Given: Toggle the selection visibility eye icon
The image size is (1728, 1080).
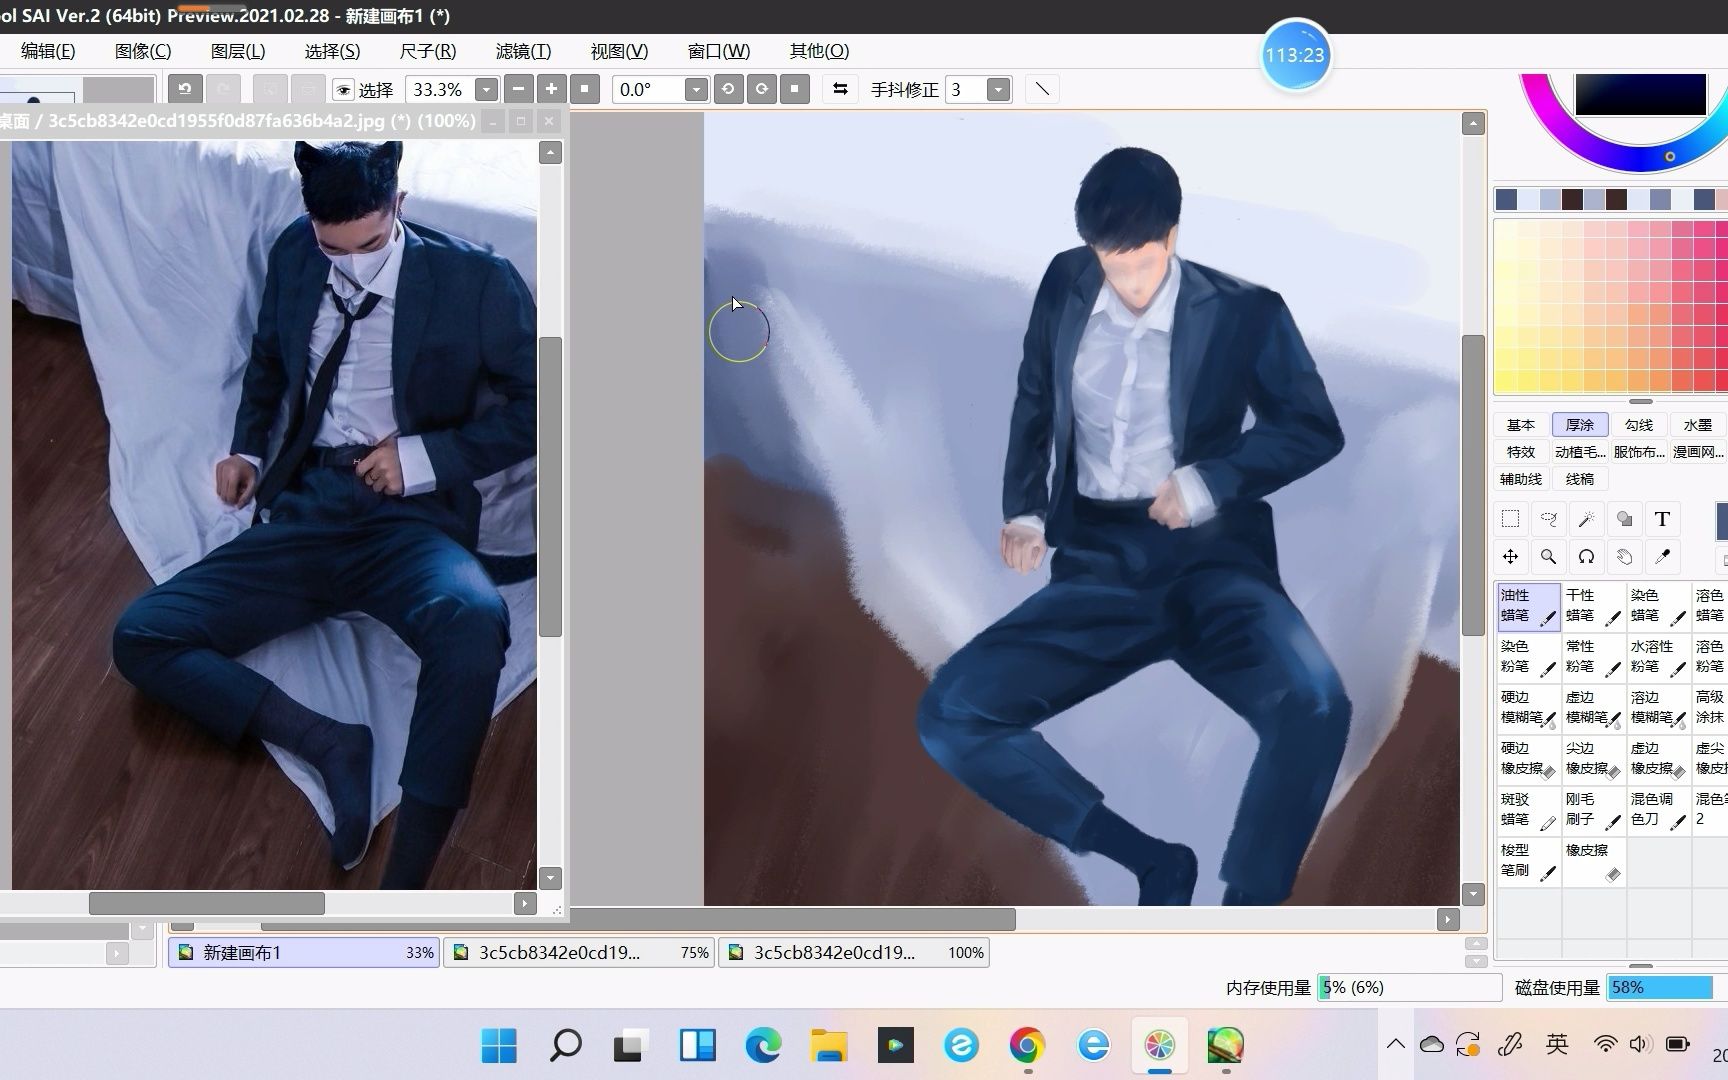Looking at the screenshot, I should click(344, 90).
